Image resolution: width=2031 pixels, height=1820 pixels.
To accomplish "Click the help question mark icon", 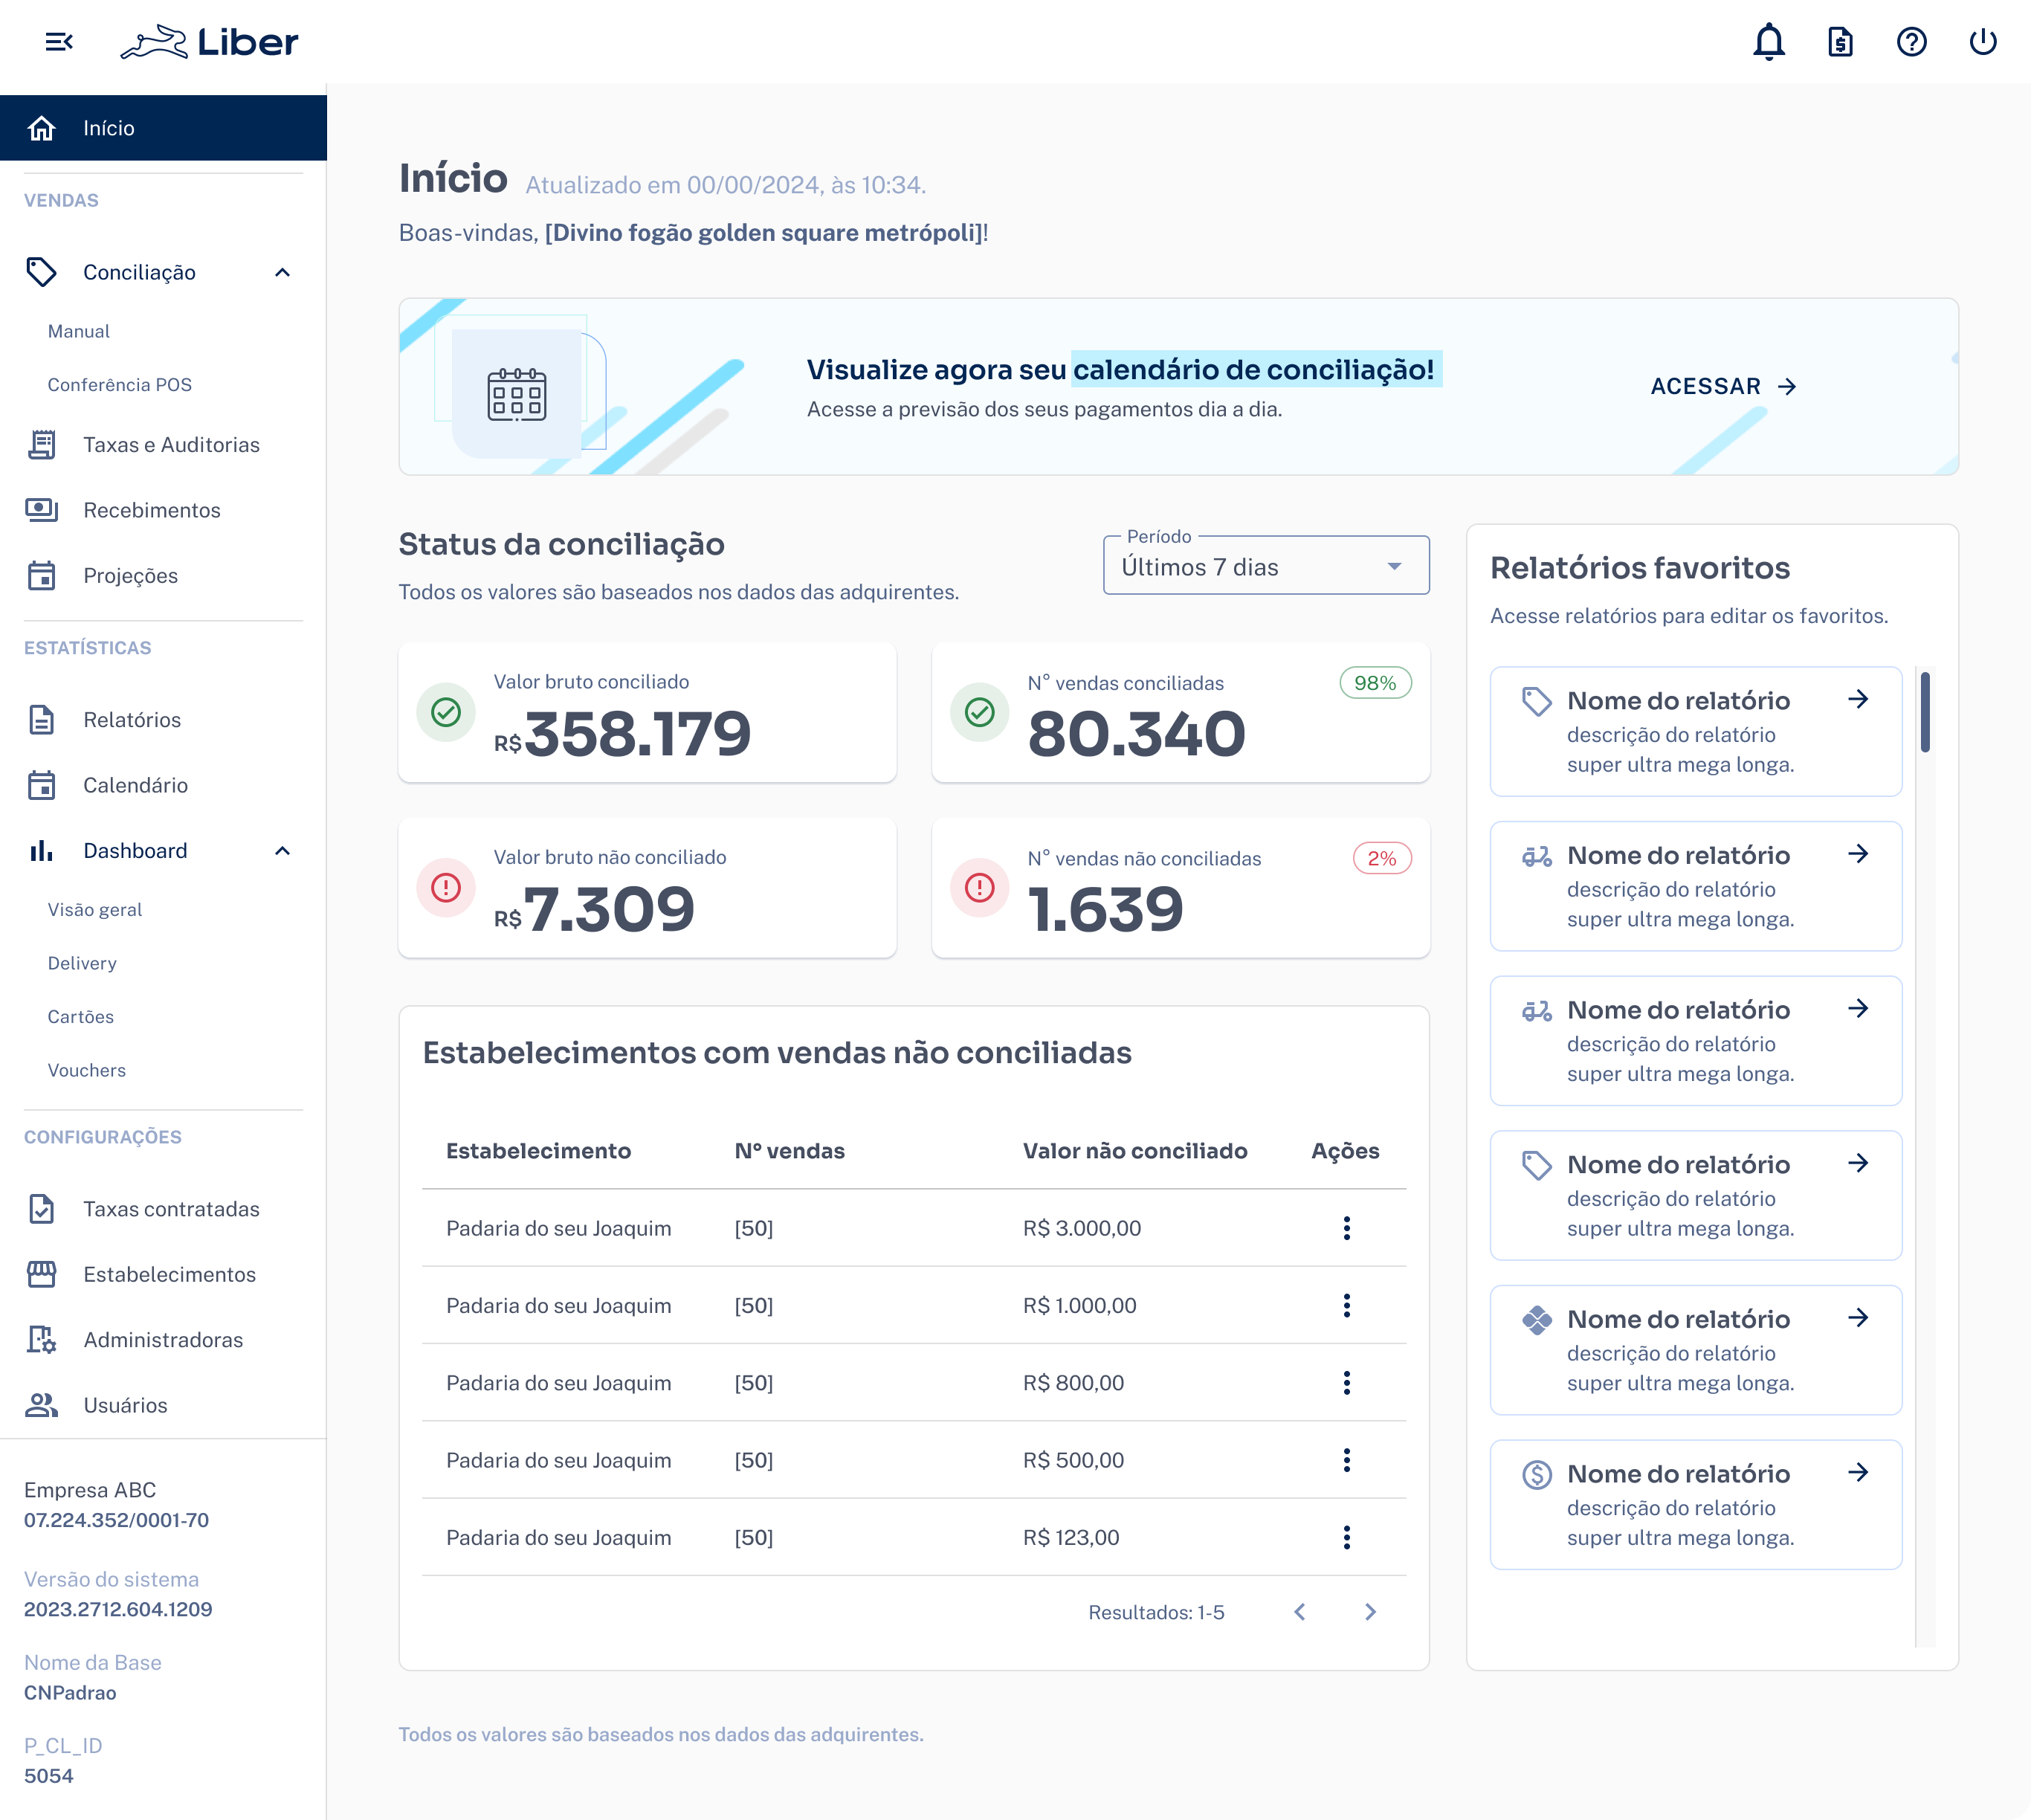I will coord(1911,42).
